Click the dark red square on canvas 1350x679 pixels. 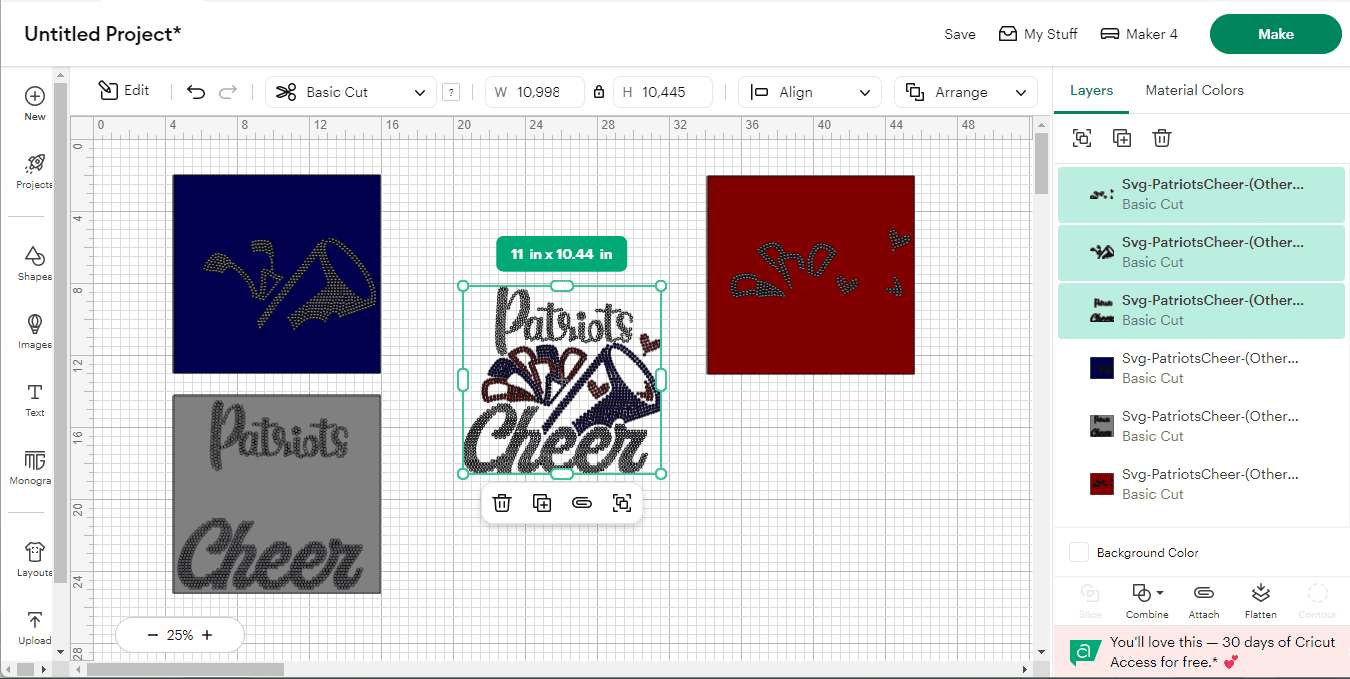pyautogui.click(x=811, y=275)
